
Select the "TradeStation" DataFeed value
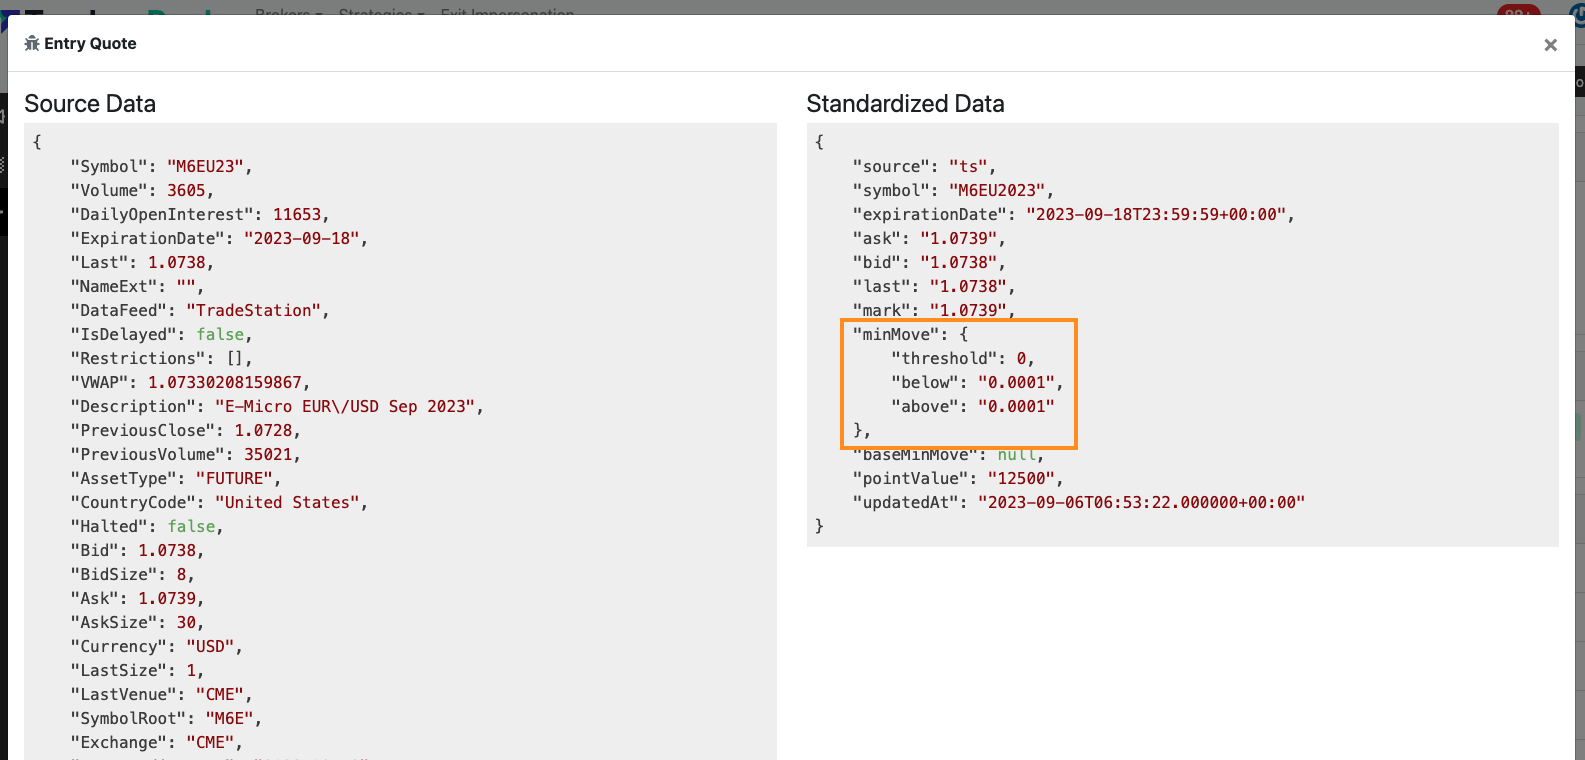253,311
